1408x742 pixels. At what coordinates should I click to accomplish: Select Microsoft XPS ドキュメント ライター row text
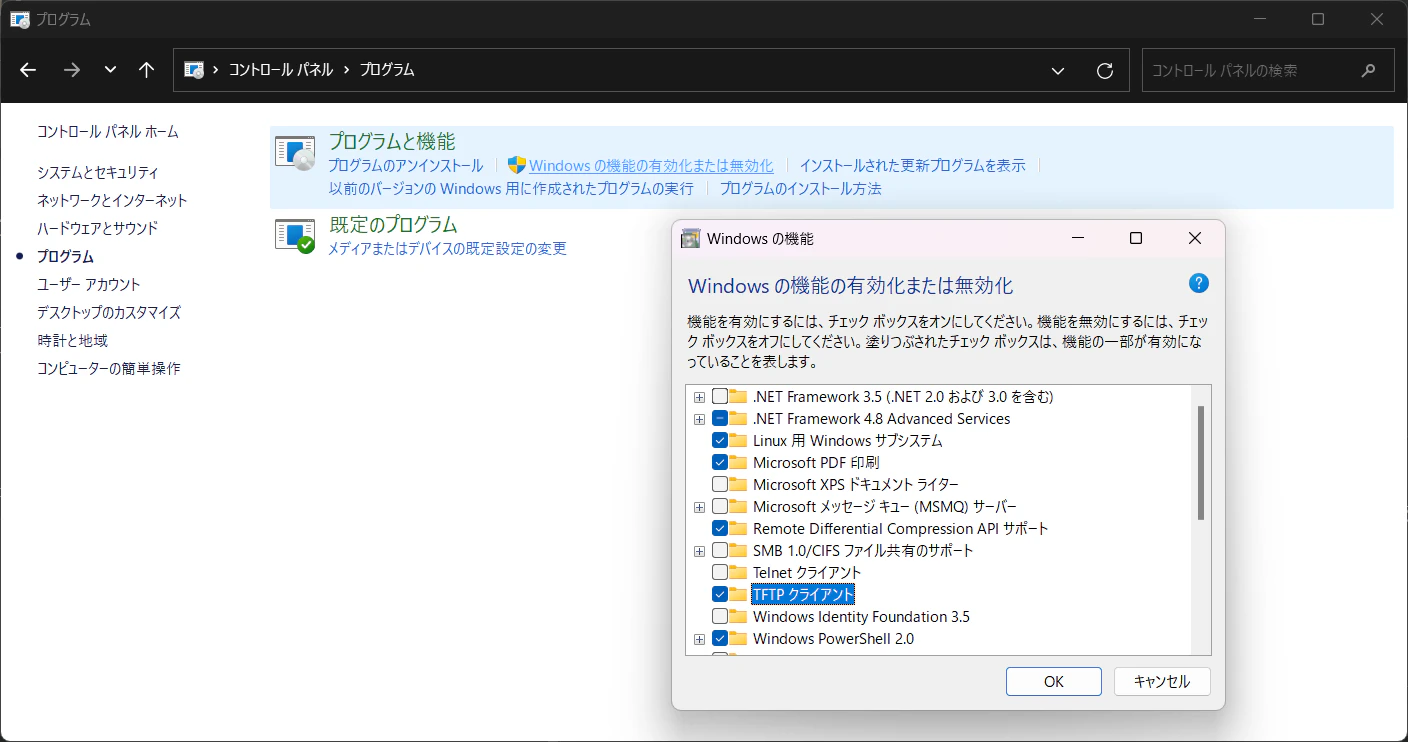point(856,485)
